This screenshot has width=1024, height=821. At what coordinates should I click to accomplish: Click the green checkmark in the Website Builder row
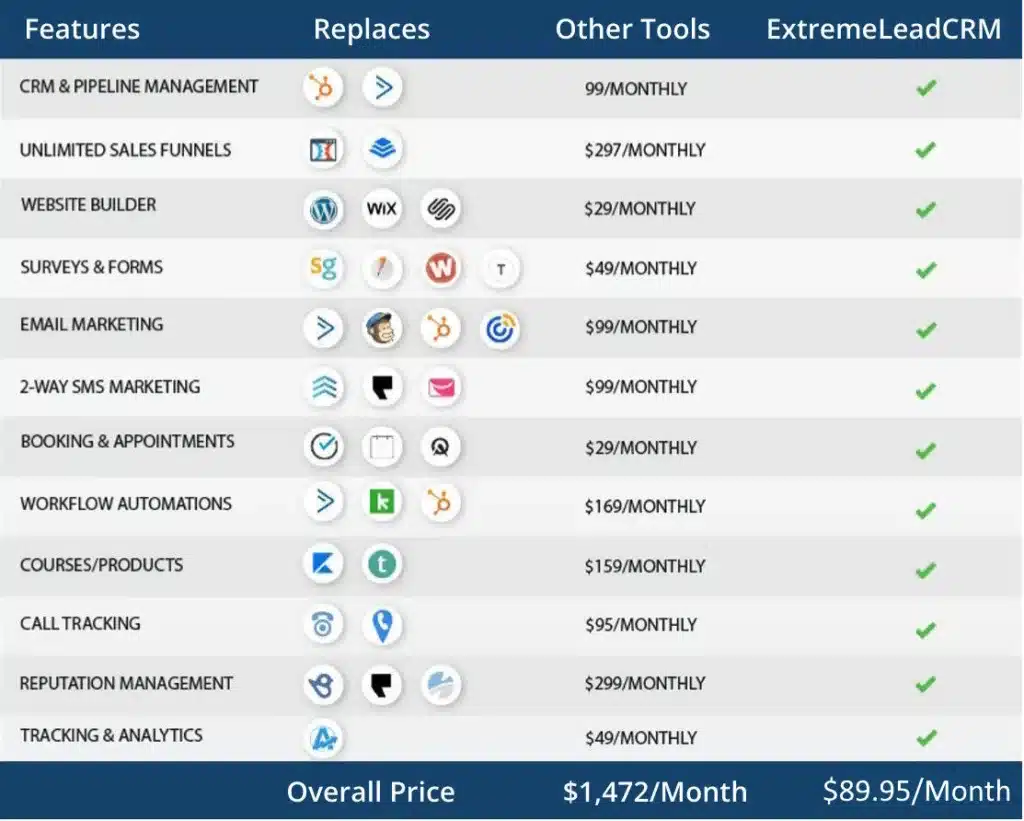(x=926, y=210)
